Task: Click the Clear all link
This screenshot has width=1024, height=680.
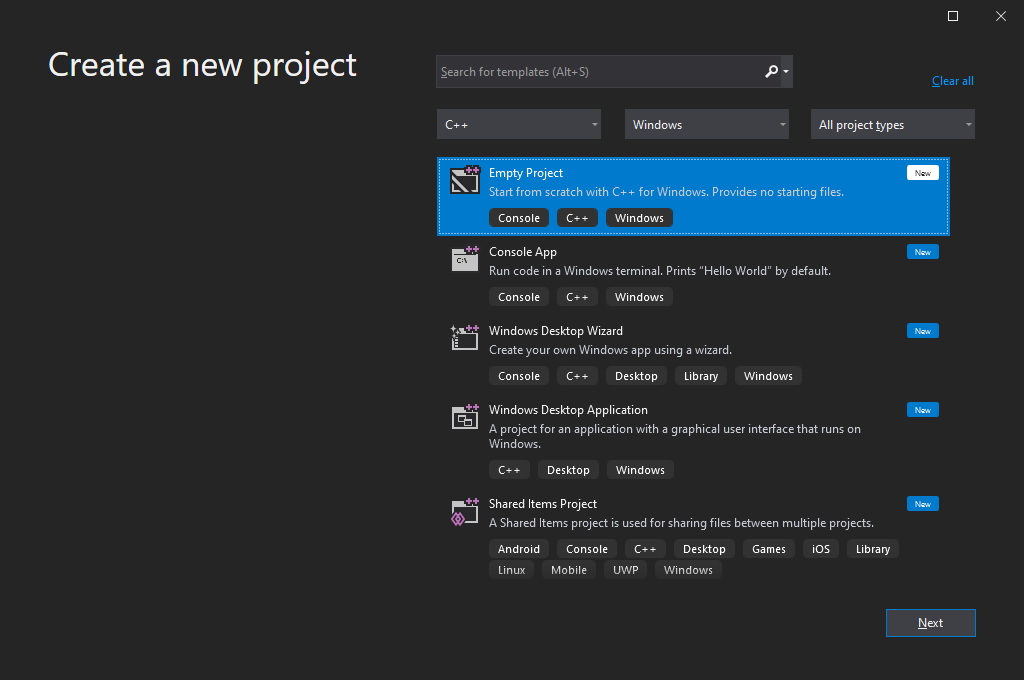Action: tap(952, 81)
